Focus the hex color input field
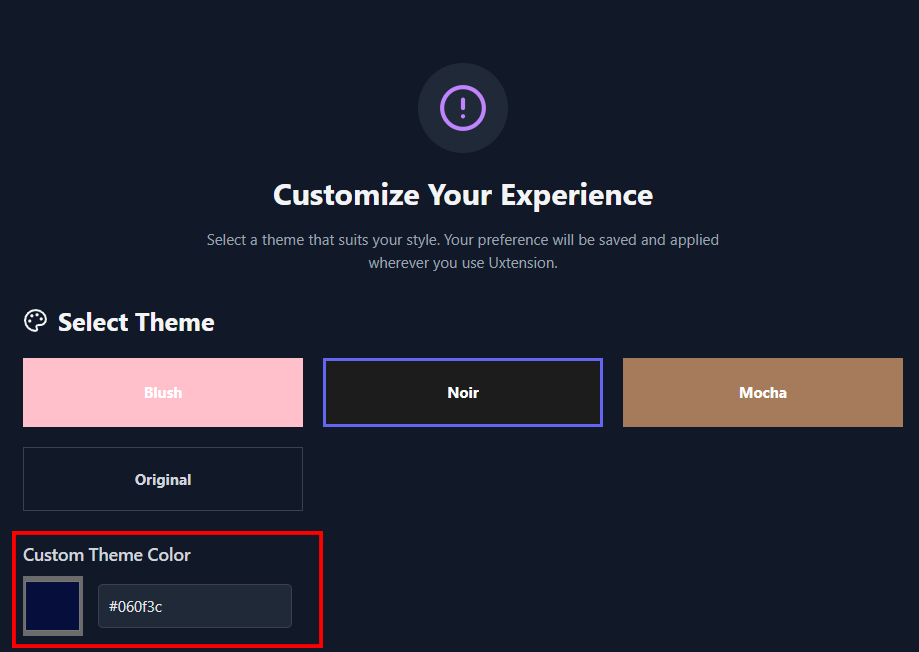This screenshot has height=652, width=919. point(195,606)
